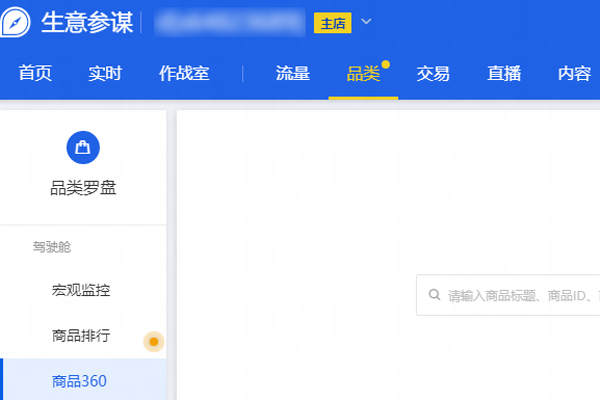Click the magnifying glass search icon
600x400 pixels.
pos(434,295)
